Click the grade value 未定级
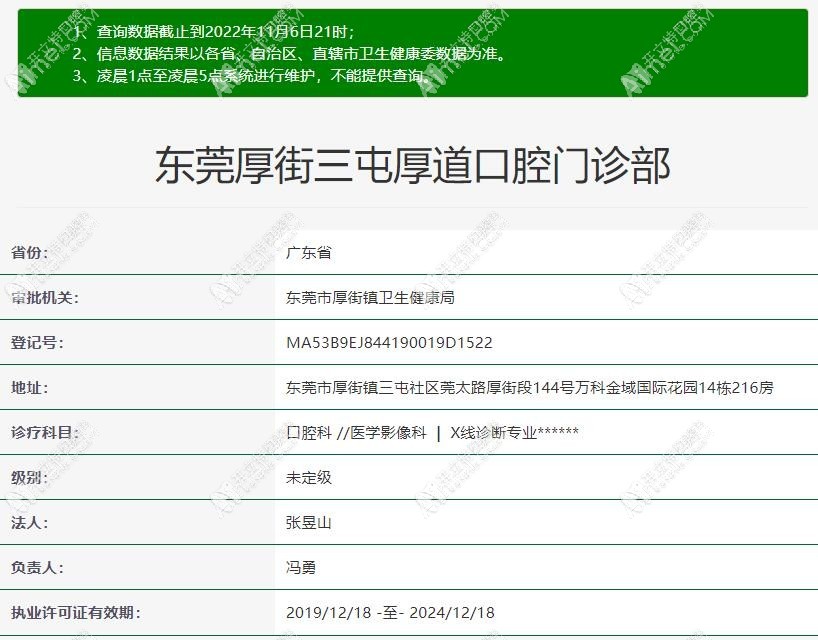Image resolution: width=818 pixels, height=640 pixels. 308,478
